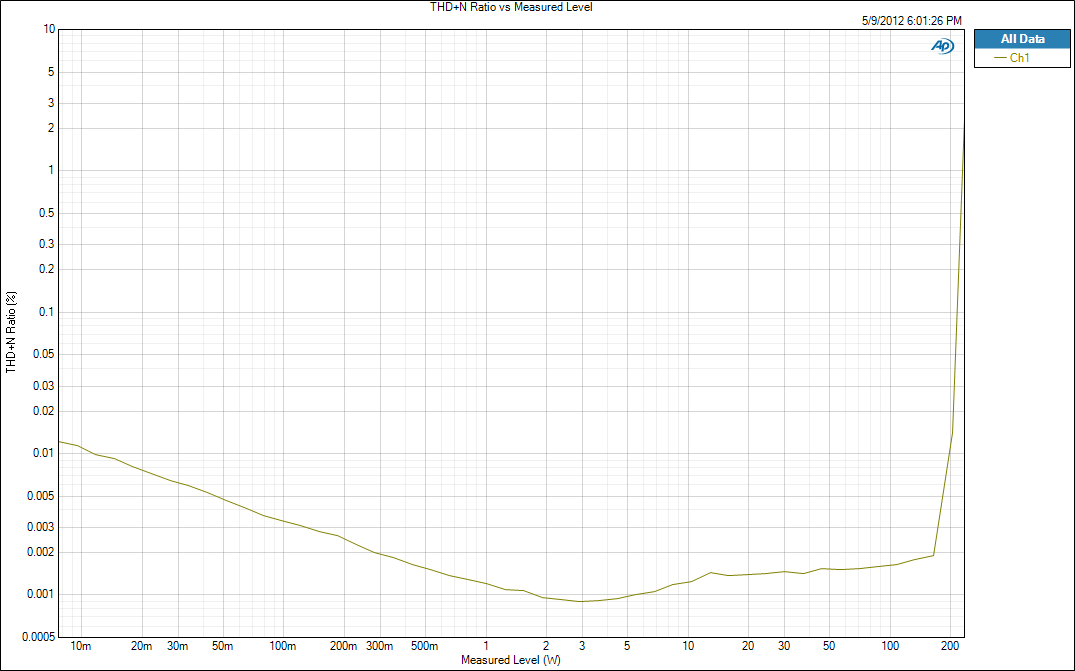The width and height of the screenshot is (1075, 671).
Task: Click the X axis tick label 500m
Action: tap(424, 646)
